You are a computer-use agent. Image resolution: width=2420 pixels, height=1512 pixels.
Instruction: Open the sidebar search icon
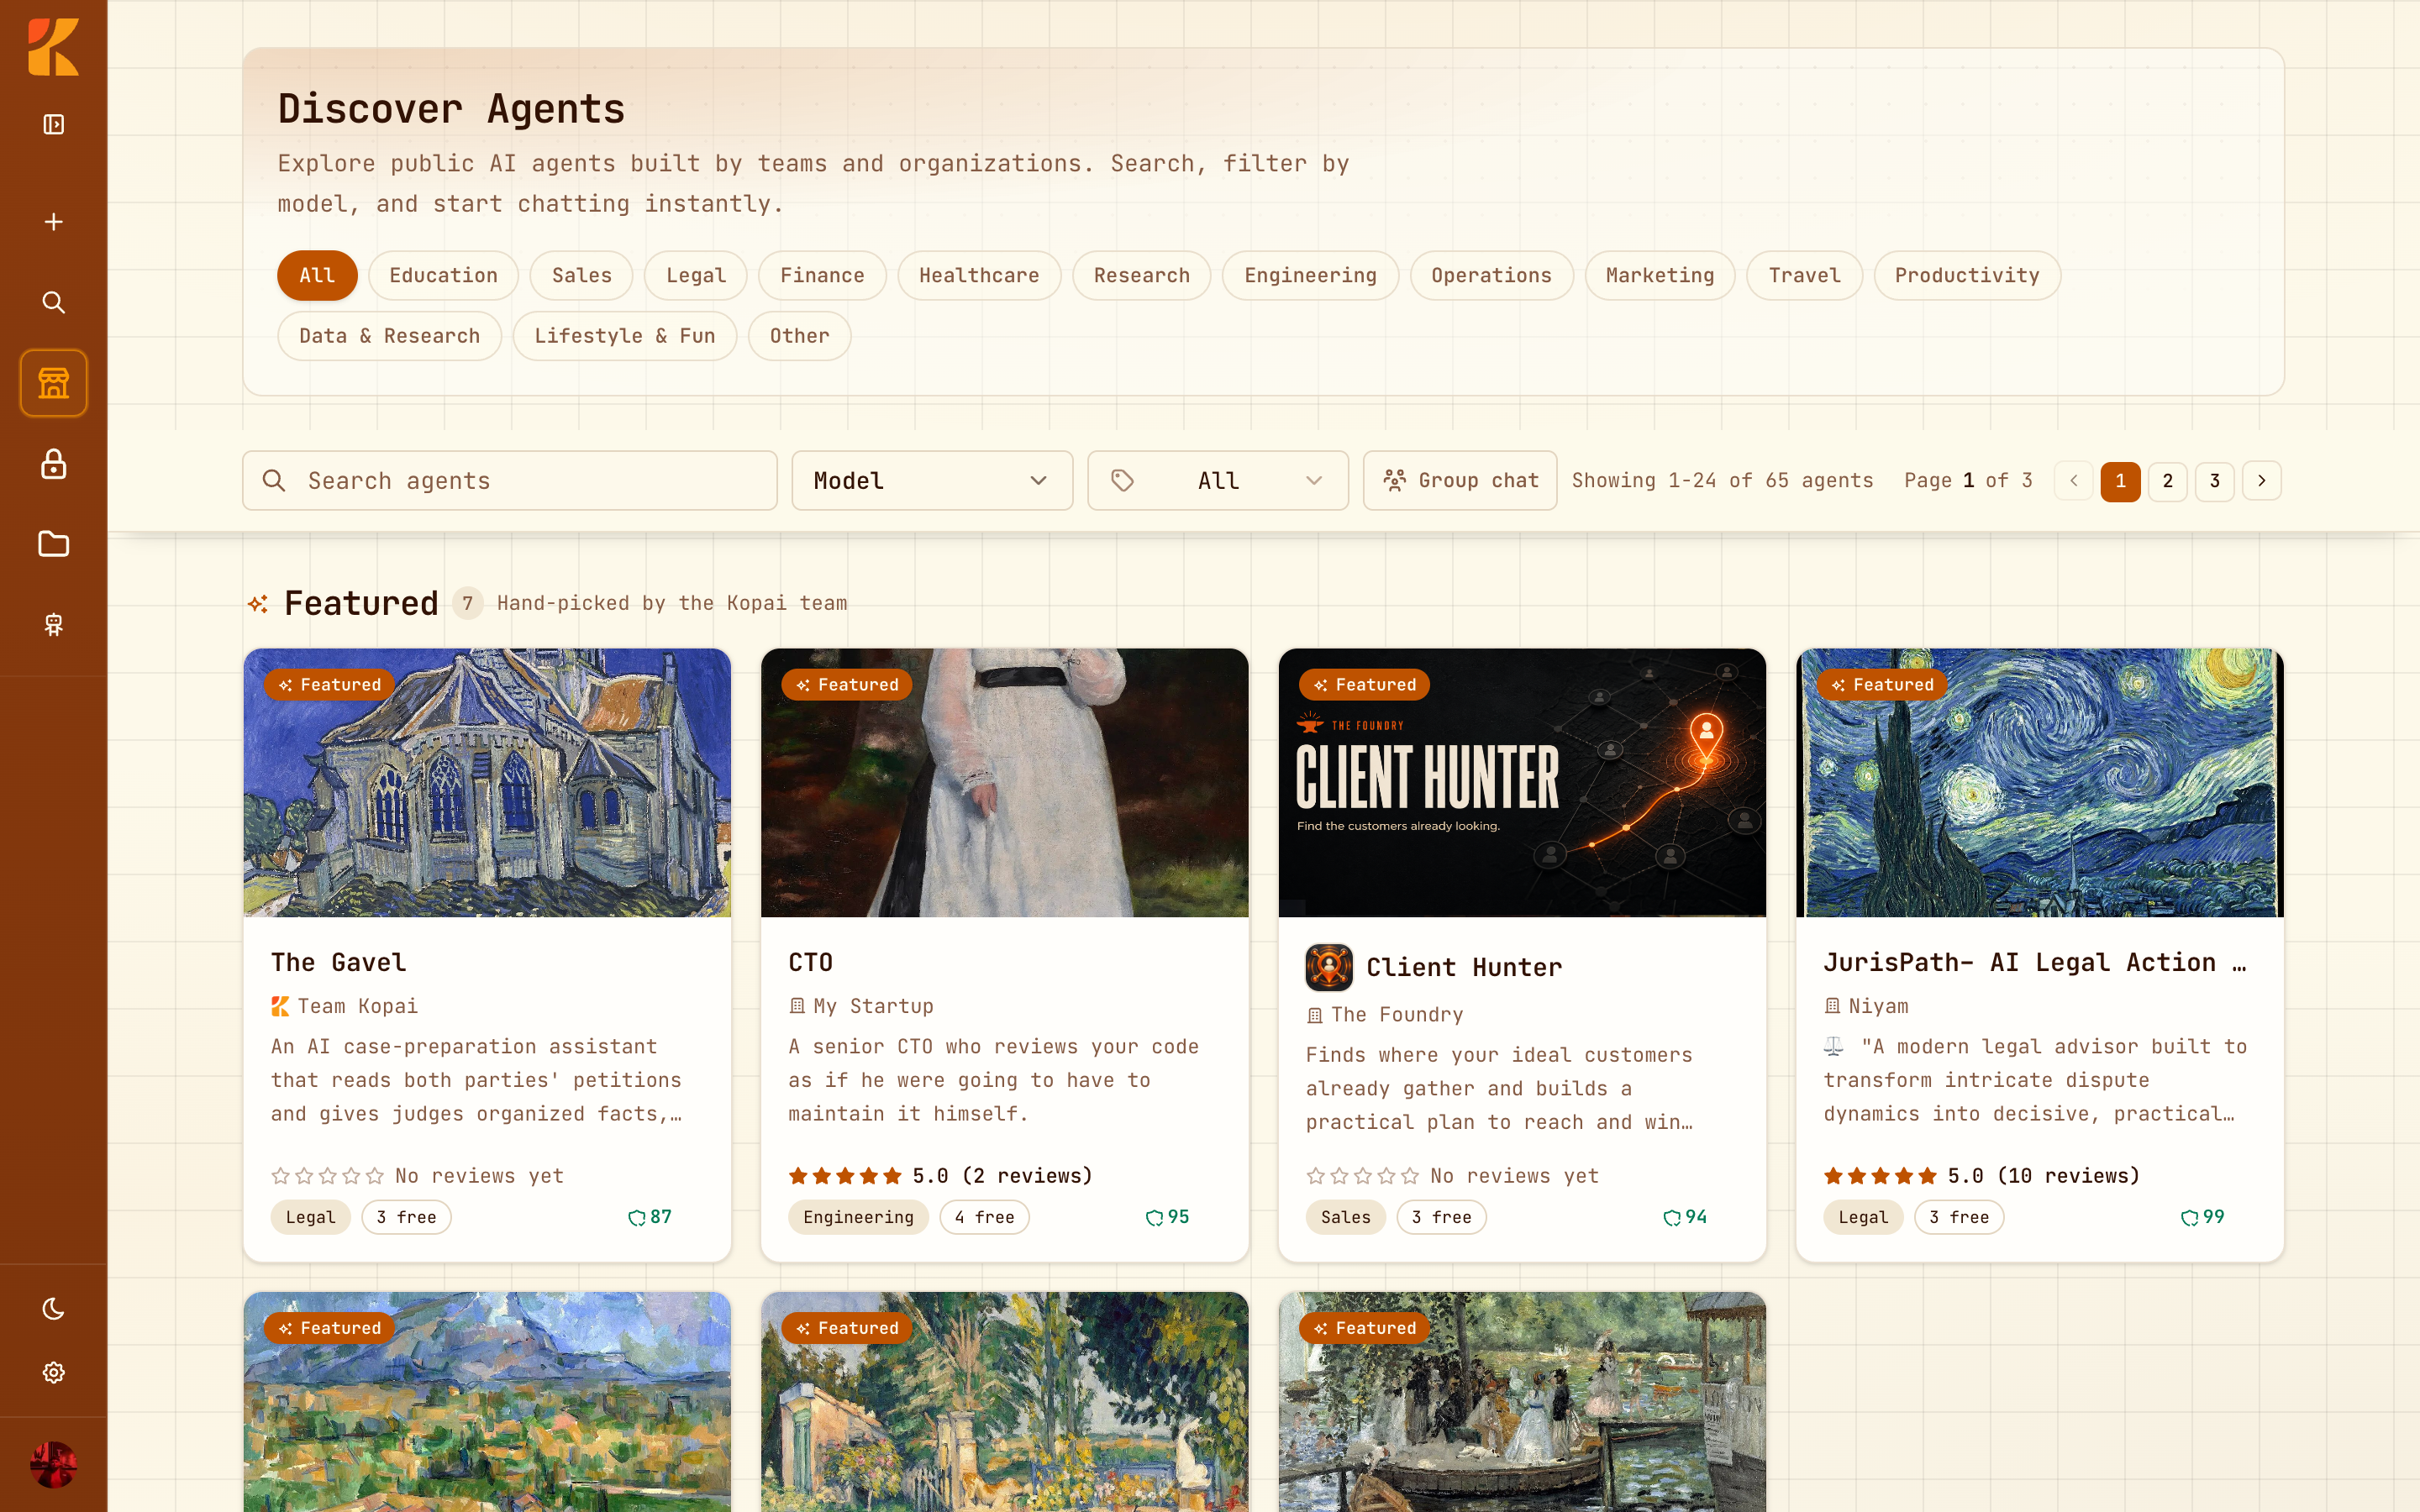point(54,302)
